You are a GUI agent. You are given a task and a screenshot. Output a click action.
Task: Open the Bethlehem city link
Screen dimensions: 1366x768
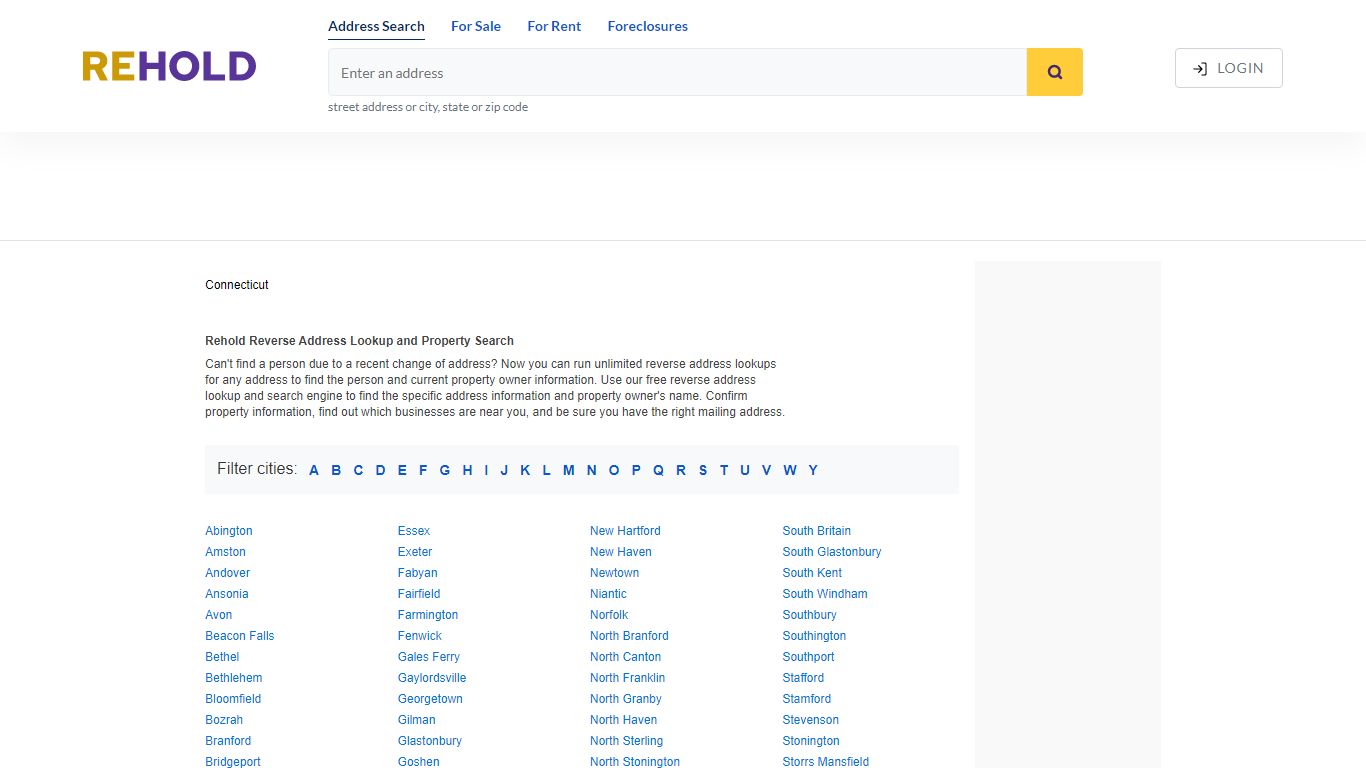(234, 678)
